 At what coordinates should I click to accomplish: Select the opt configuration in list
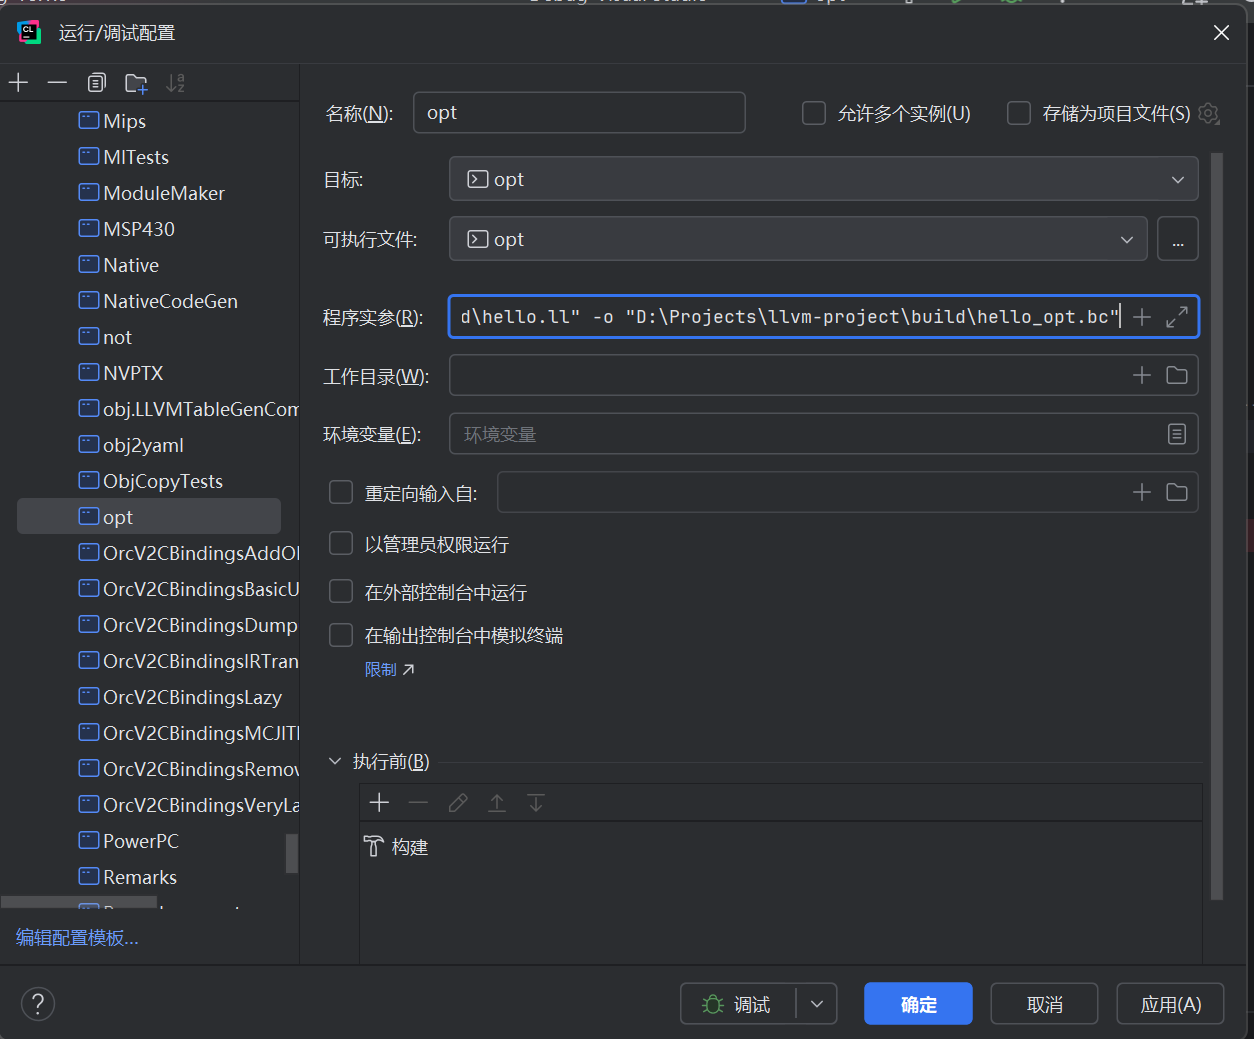pyautogui.click(x=149, y=517)
